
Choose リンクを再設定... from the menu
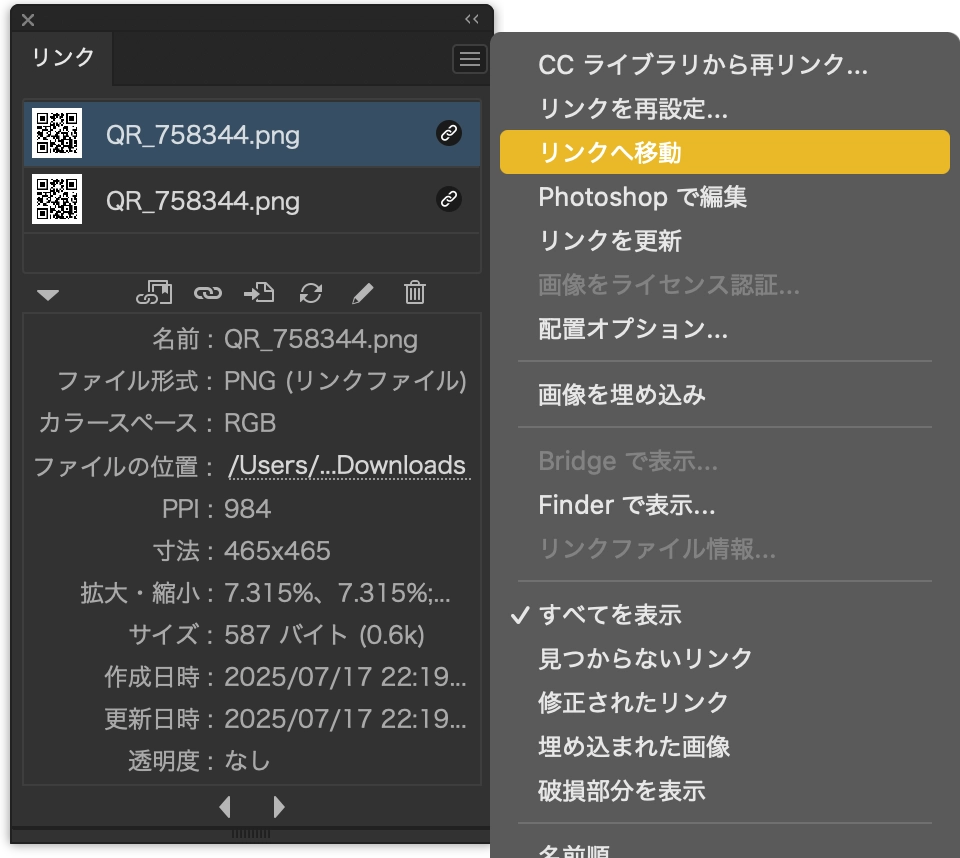coord(725,109)
